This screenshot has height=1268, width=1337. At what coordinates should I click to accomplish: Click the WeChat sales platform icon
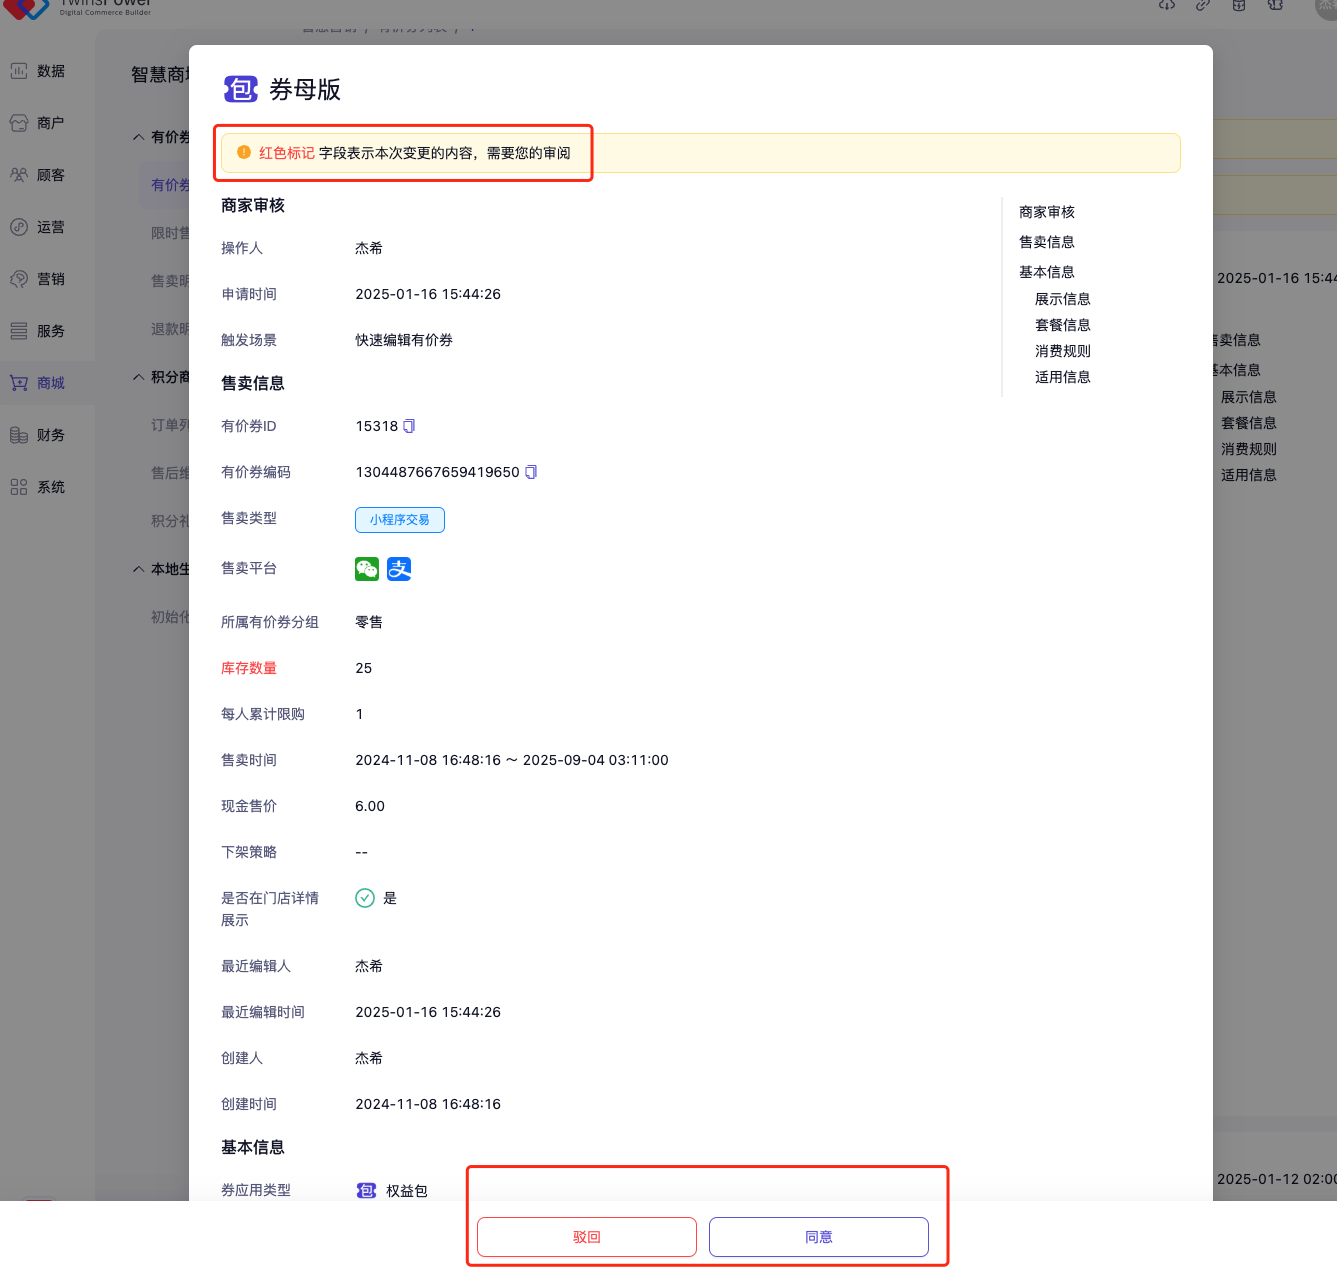(x=367, y=569)
